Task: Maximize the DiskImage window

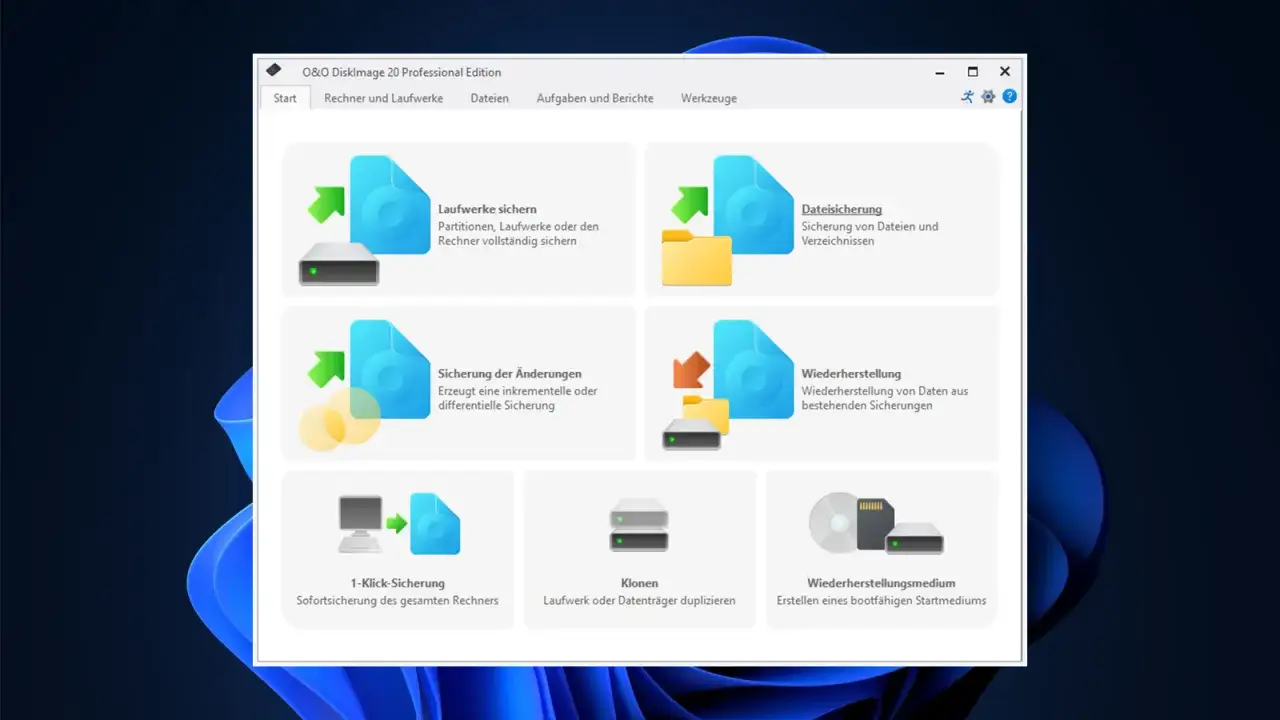Action: [973, 72]
